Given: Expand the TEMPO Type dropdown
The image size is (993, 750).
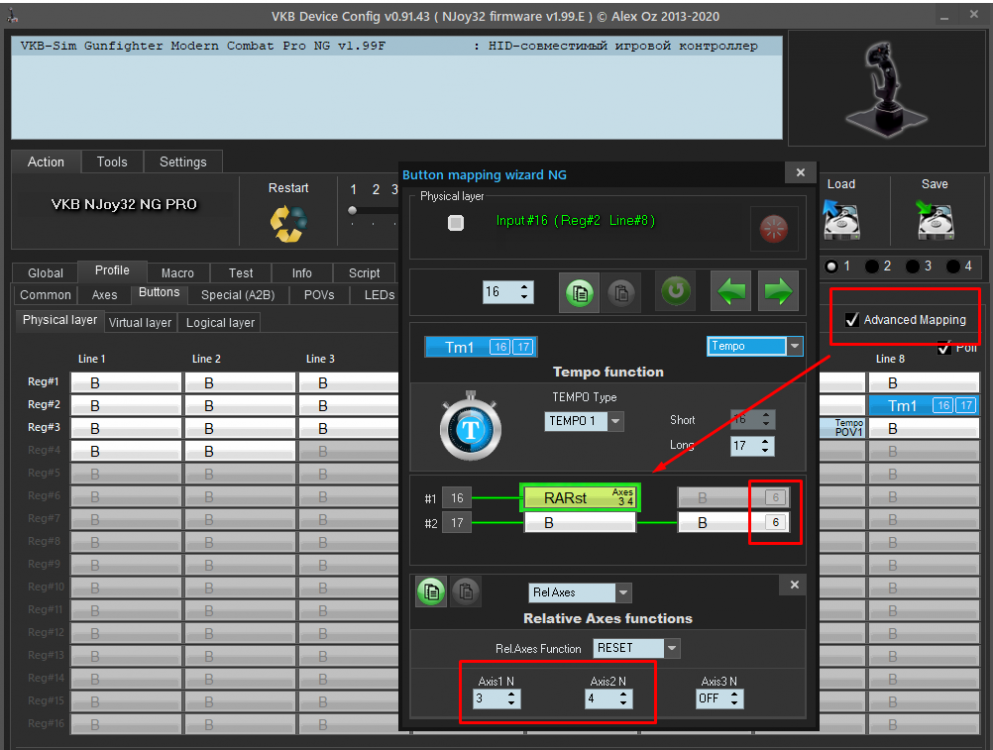Looking at the screenshot, I should (x=615, y=421).
